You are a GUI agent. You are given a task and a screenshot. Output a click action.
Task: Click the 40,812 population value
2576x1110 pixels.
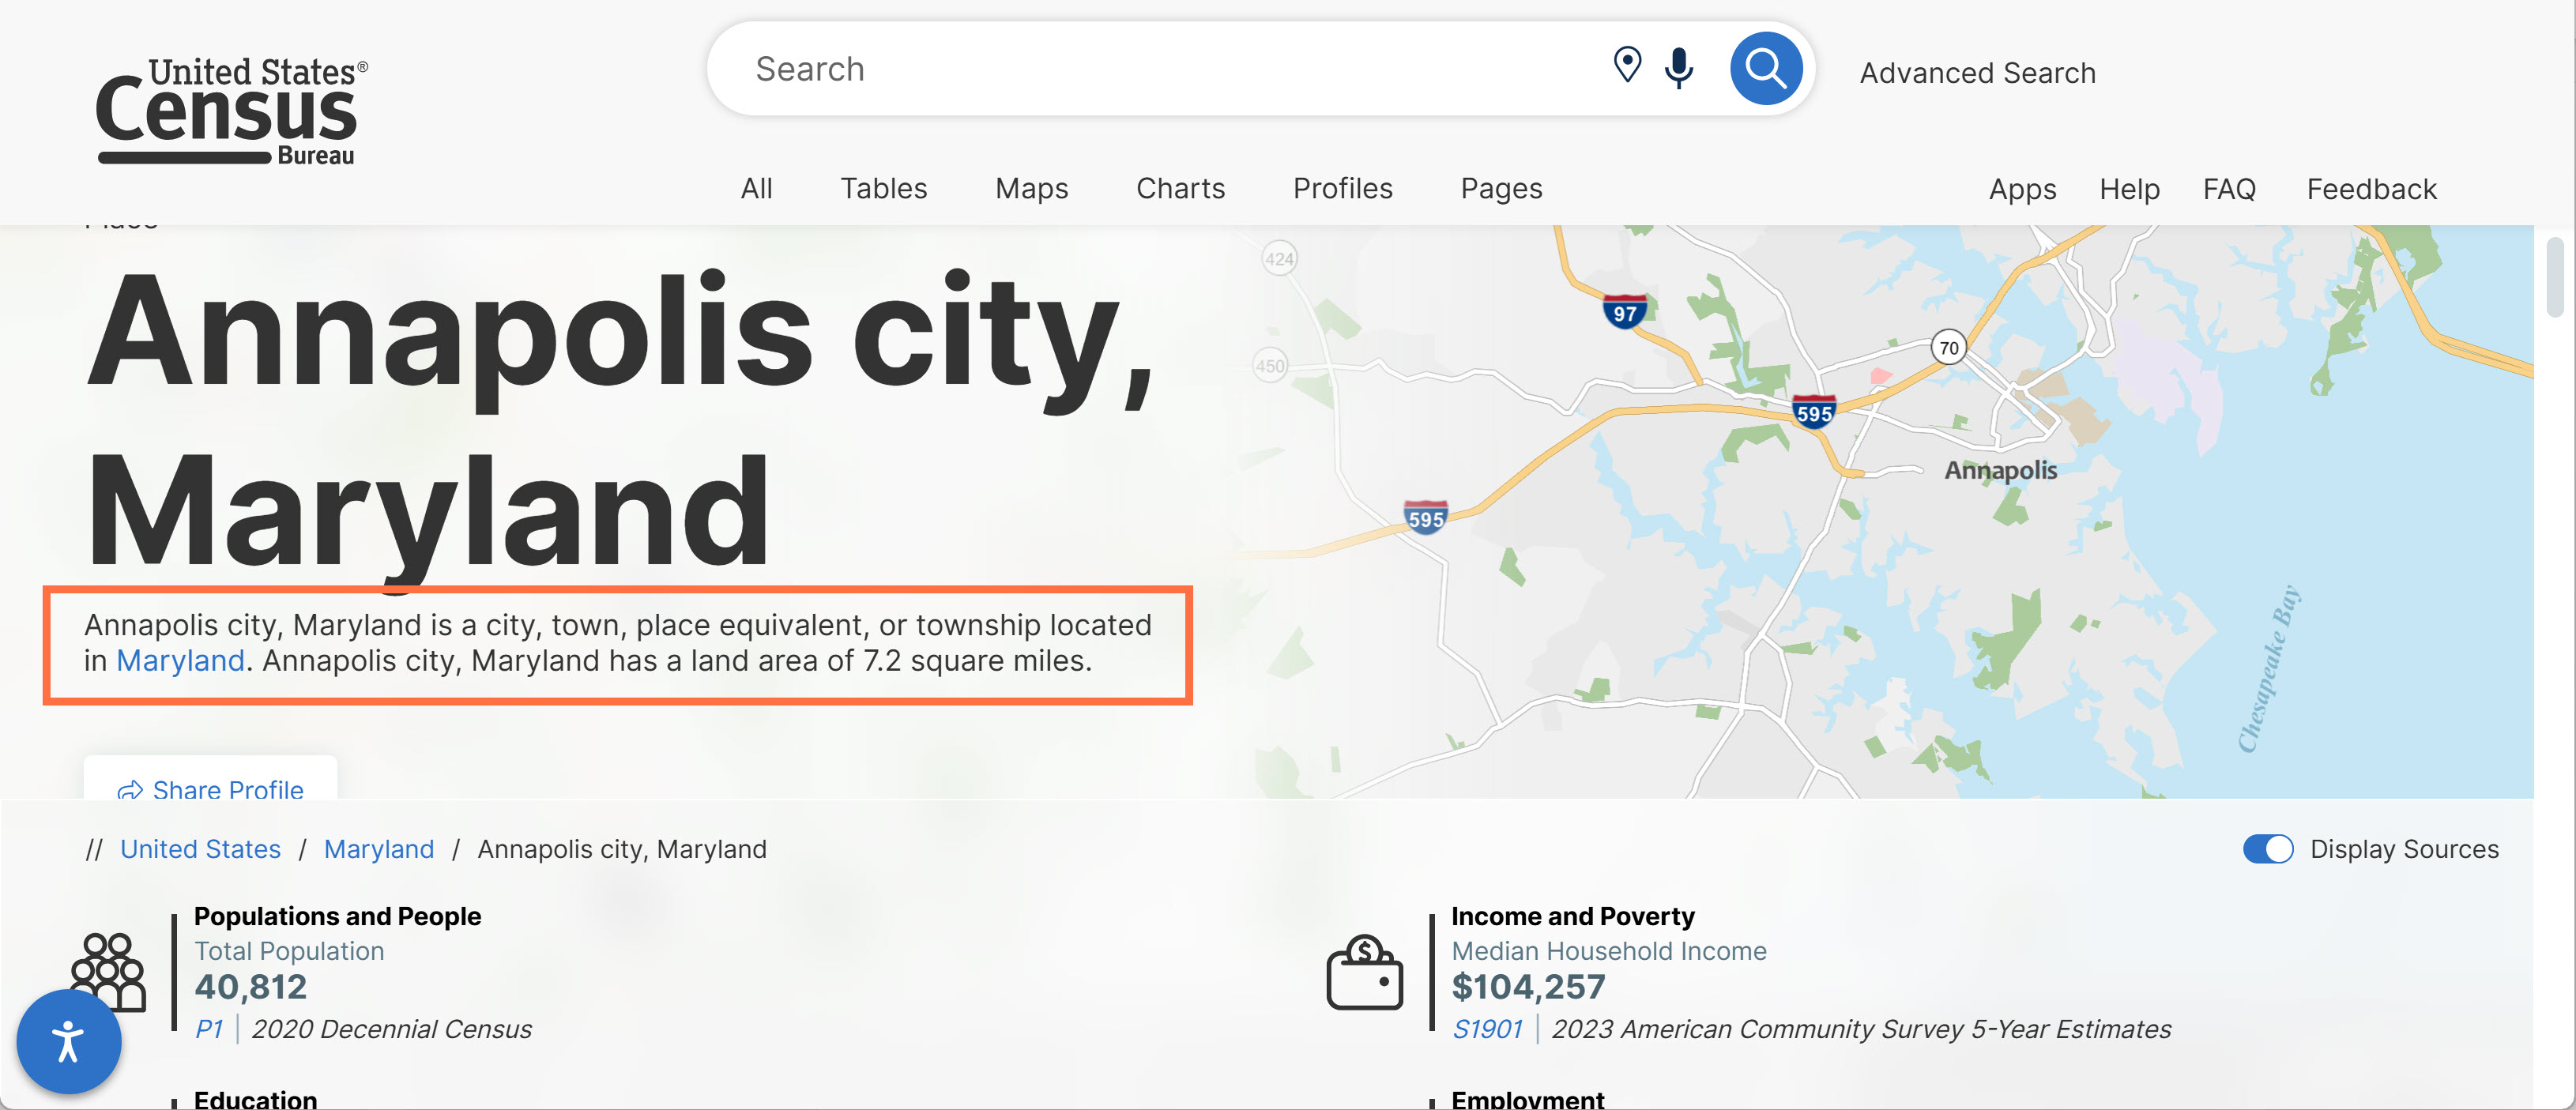coord(250,987)
